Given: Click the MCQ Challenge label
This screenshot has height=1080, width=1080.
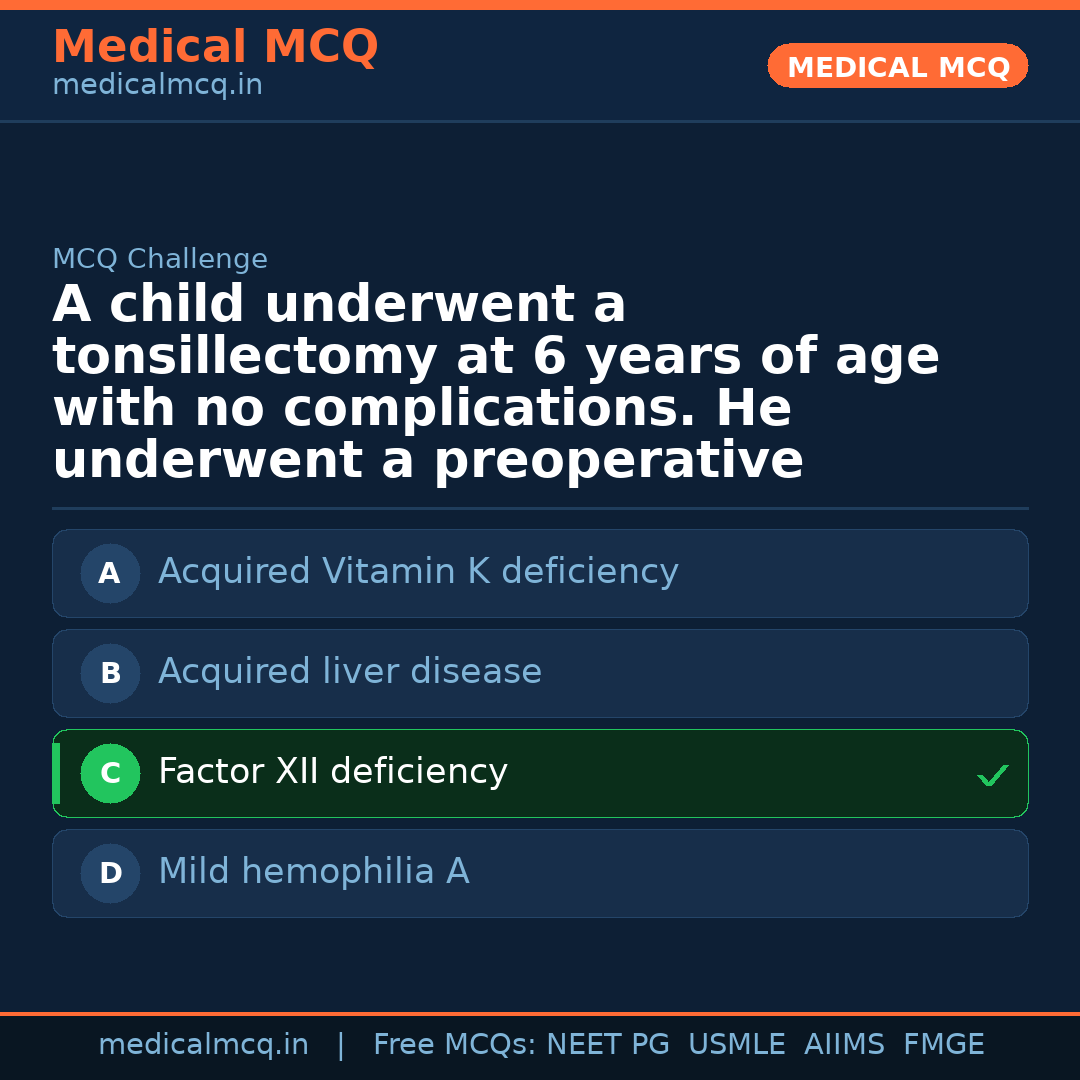Looking at the screenshot, I should [160, 260].
